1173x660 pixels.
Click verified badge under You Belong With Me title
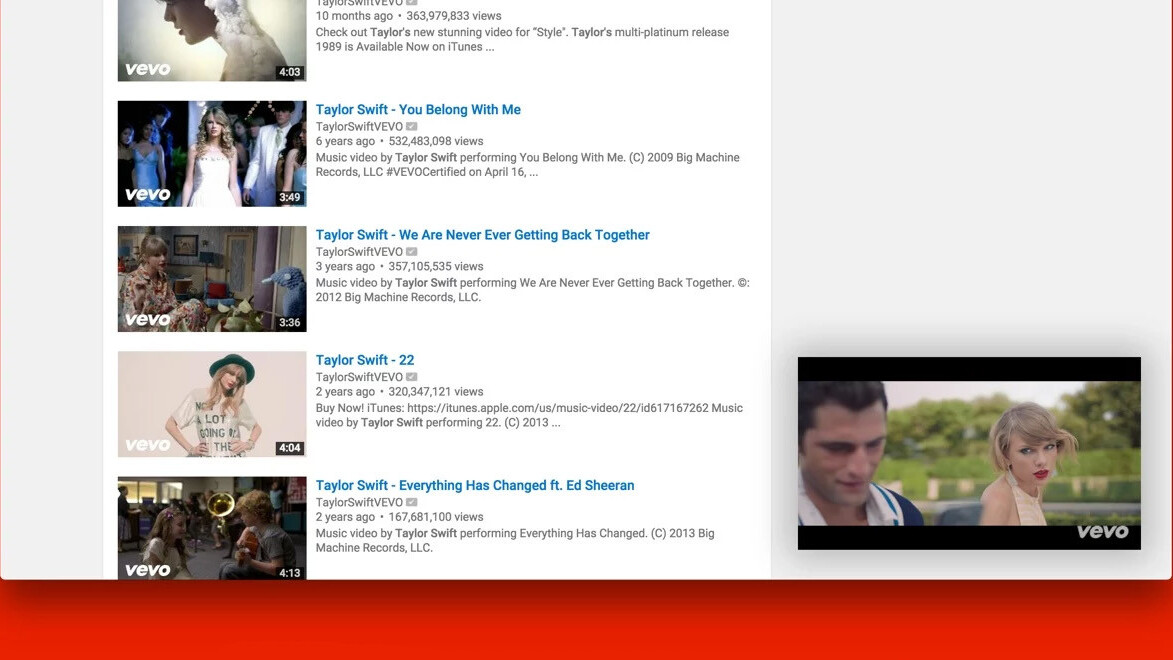[412, 127]
